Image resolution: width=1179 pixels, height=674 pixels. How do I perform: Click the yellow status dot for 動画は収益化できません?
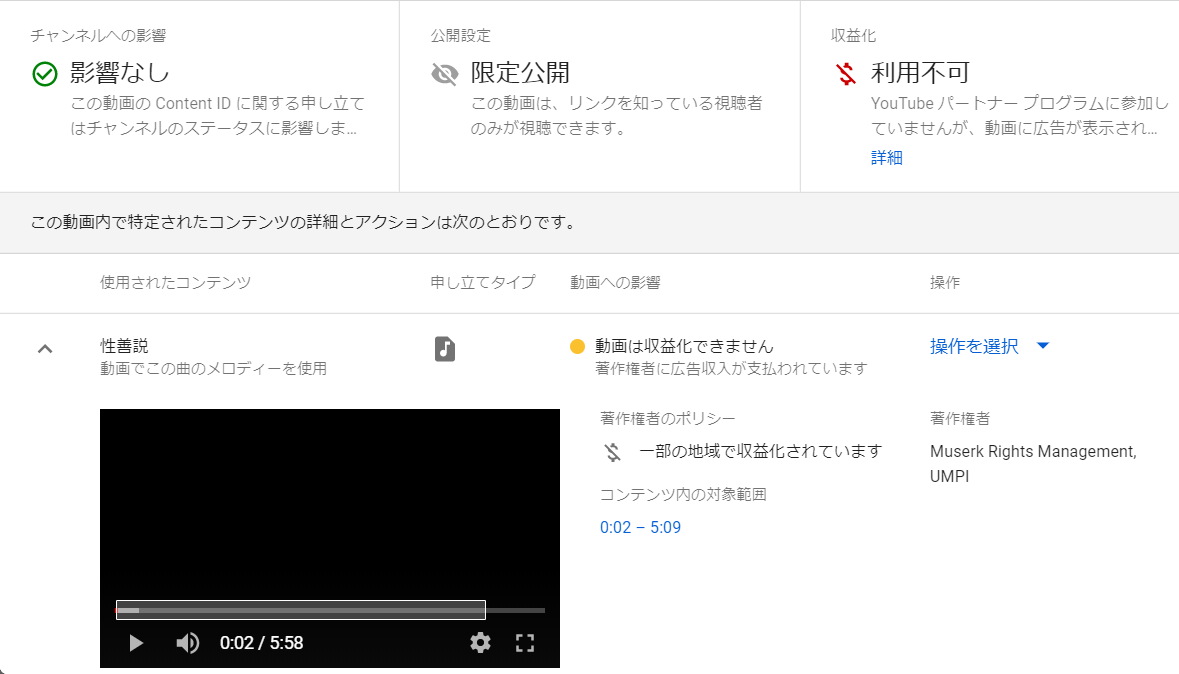(x=577, y=347)
